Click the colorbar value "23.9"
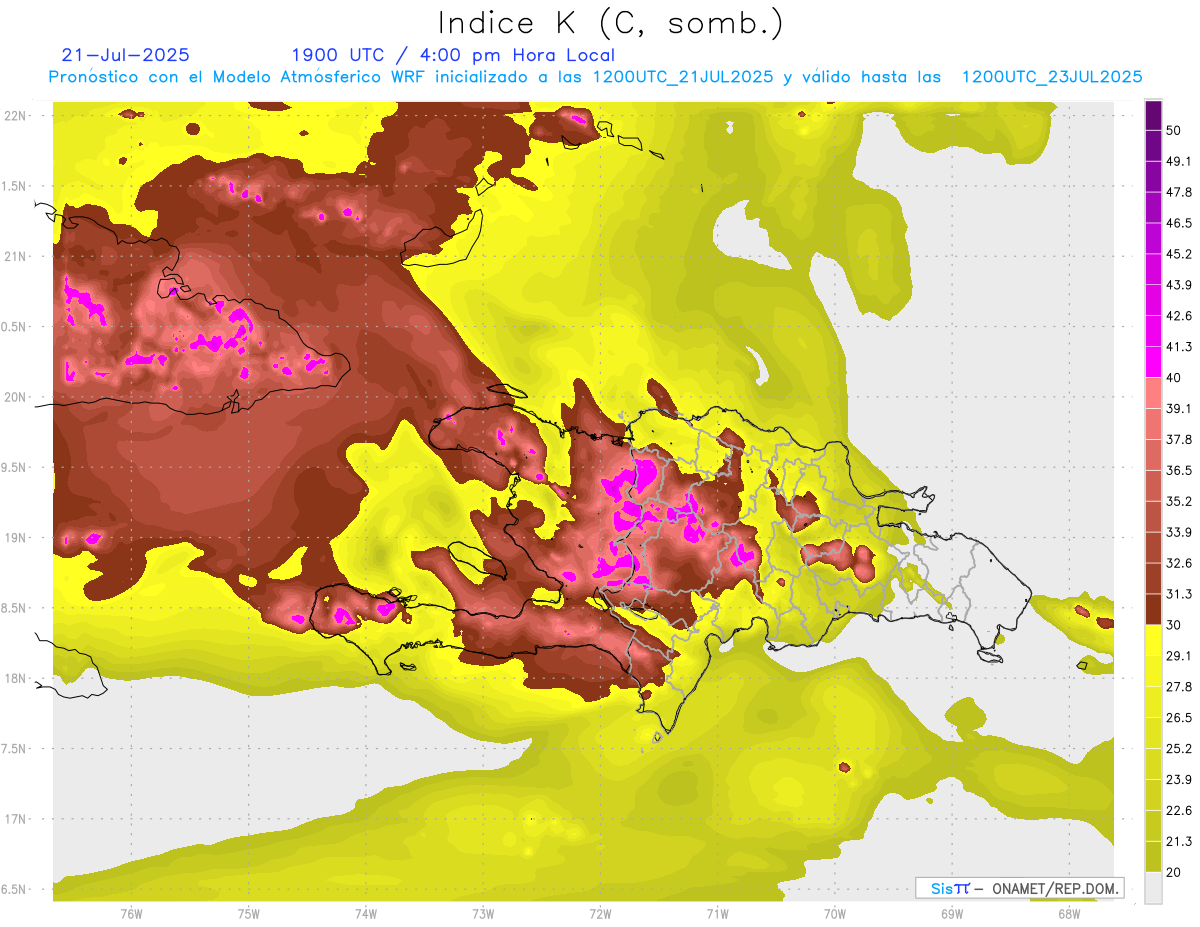This screenshot has height=927, width=1200. 1179,779
